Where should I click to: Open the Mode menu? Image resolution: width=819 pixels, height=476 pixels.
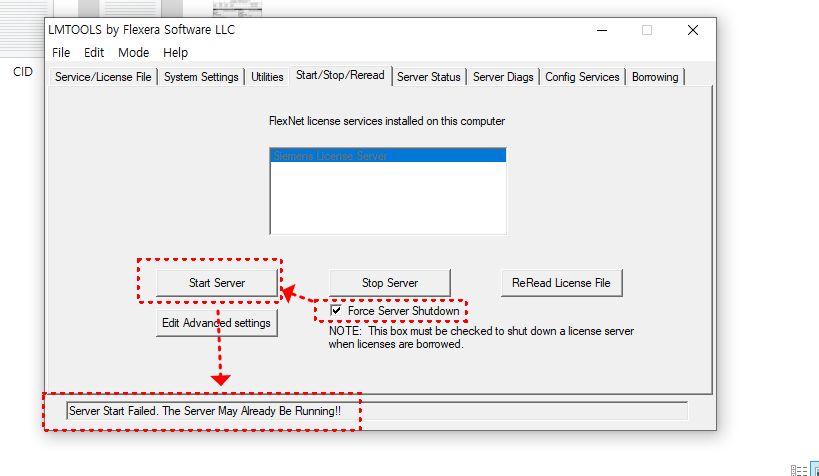pyautogui.click(x=134, y=53)
